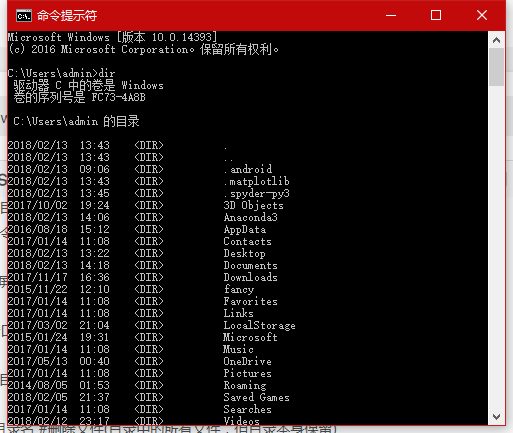Click the Anaconda3 directory entry
This screenshot has height=433, width=513.
[x=251, y=217]
